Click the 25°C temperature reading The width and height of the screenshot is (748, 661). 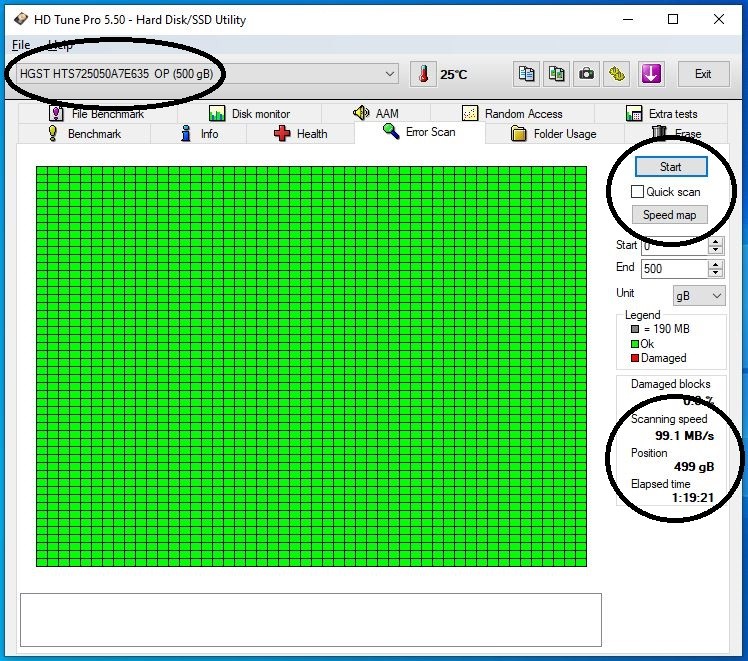tap(453, 74)
